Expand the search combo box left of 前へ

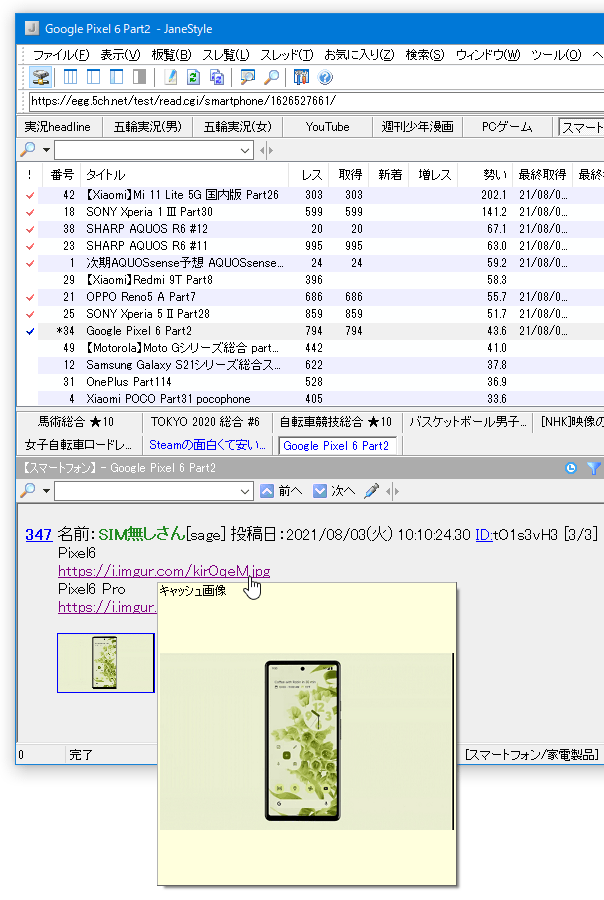tap(245, 491)
